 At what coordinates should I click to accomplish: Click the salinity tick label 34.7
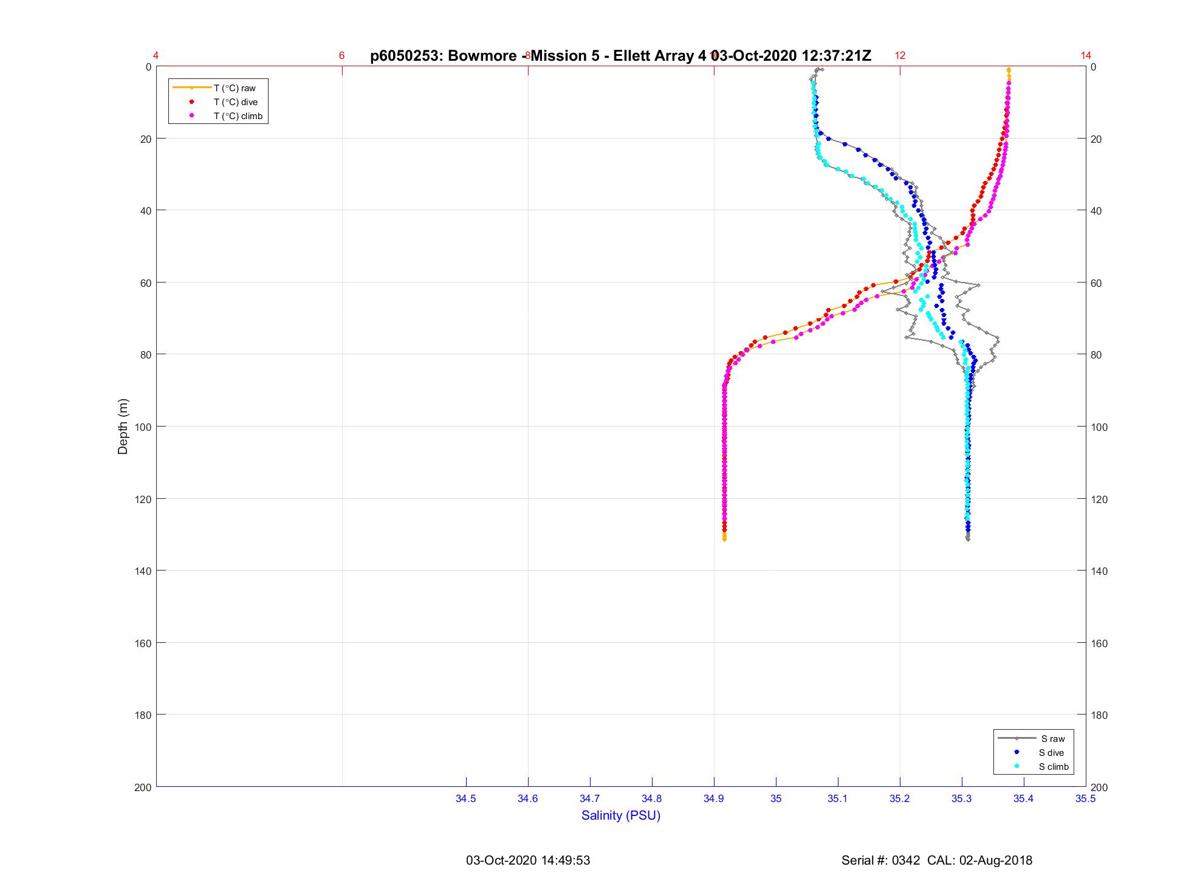(x=590, y=799)
